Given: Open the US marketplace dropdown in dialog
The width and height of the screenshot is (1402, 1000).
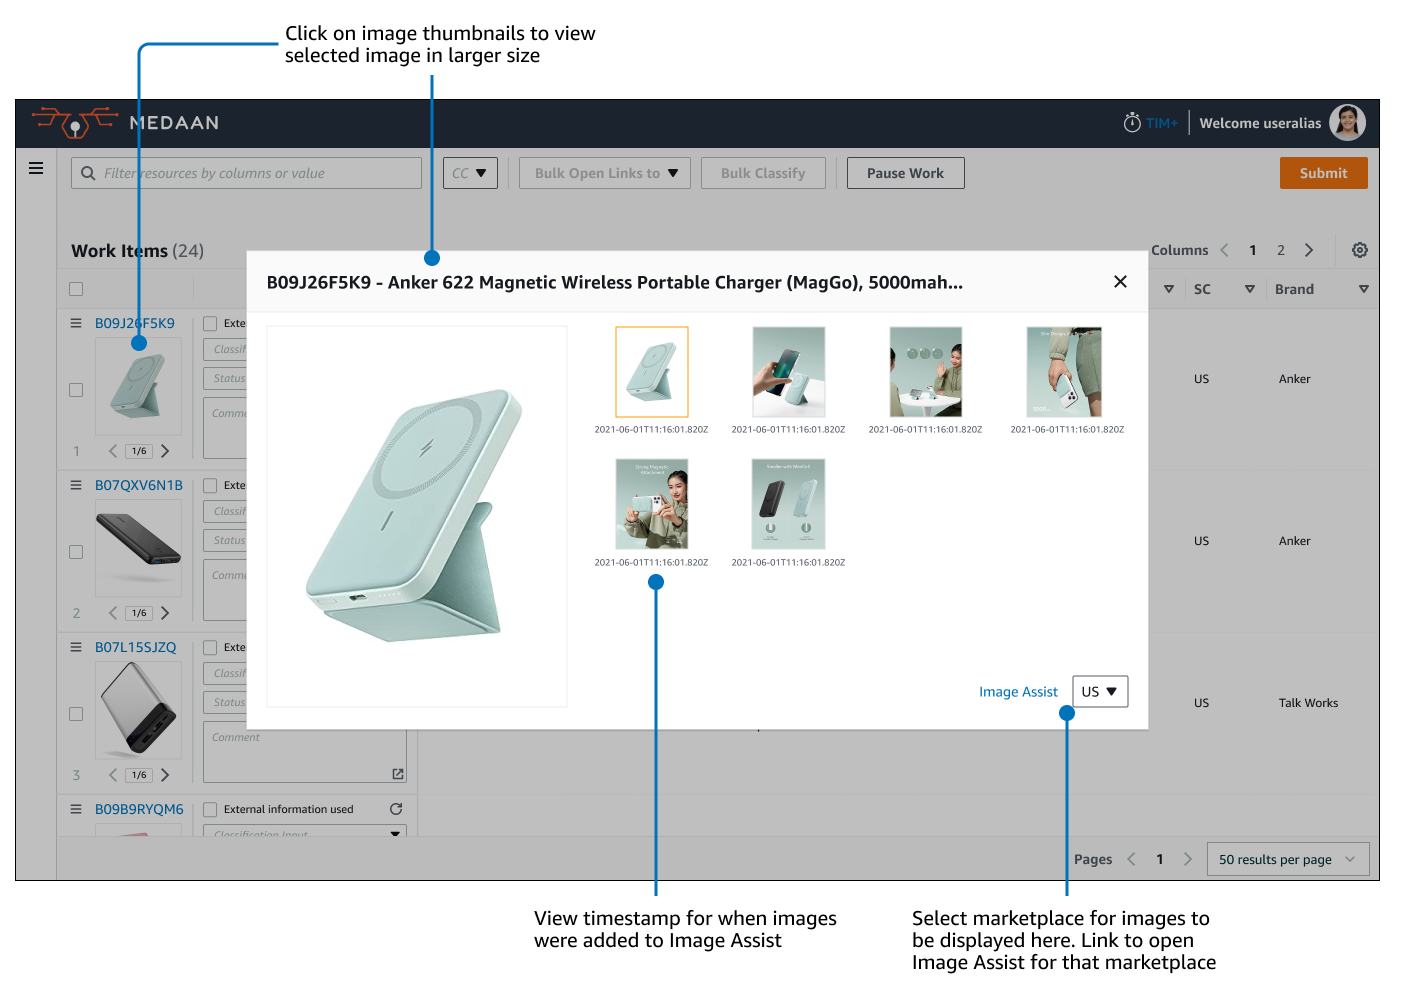Looking at the screenshot, I should (x=1100, y=691).
